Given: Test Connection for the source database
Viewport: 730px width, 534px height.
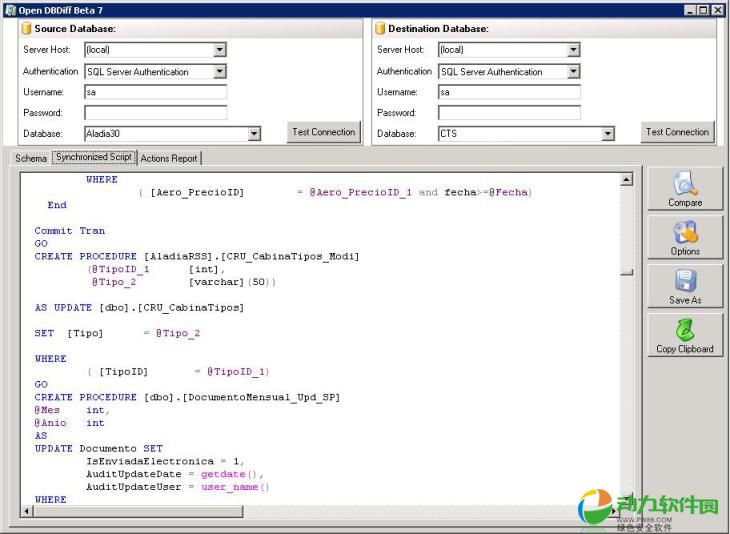Looking at the screenshot, I should (x=323, y=132).
